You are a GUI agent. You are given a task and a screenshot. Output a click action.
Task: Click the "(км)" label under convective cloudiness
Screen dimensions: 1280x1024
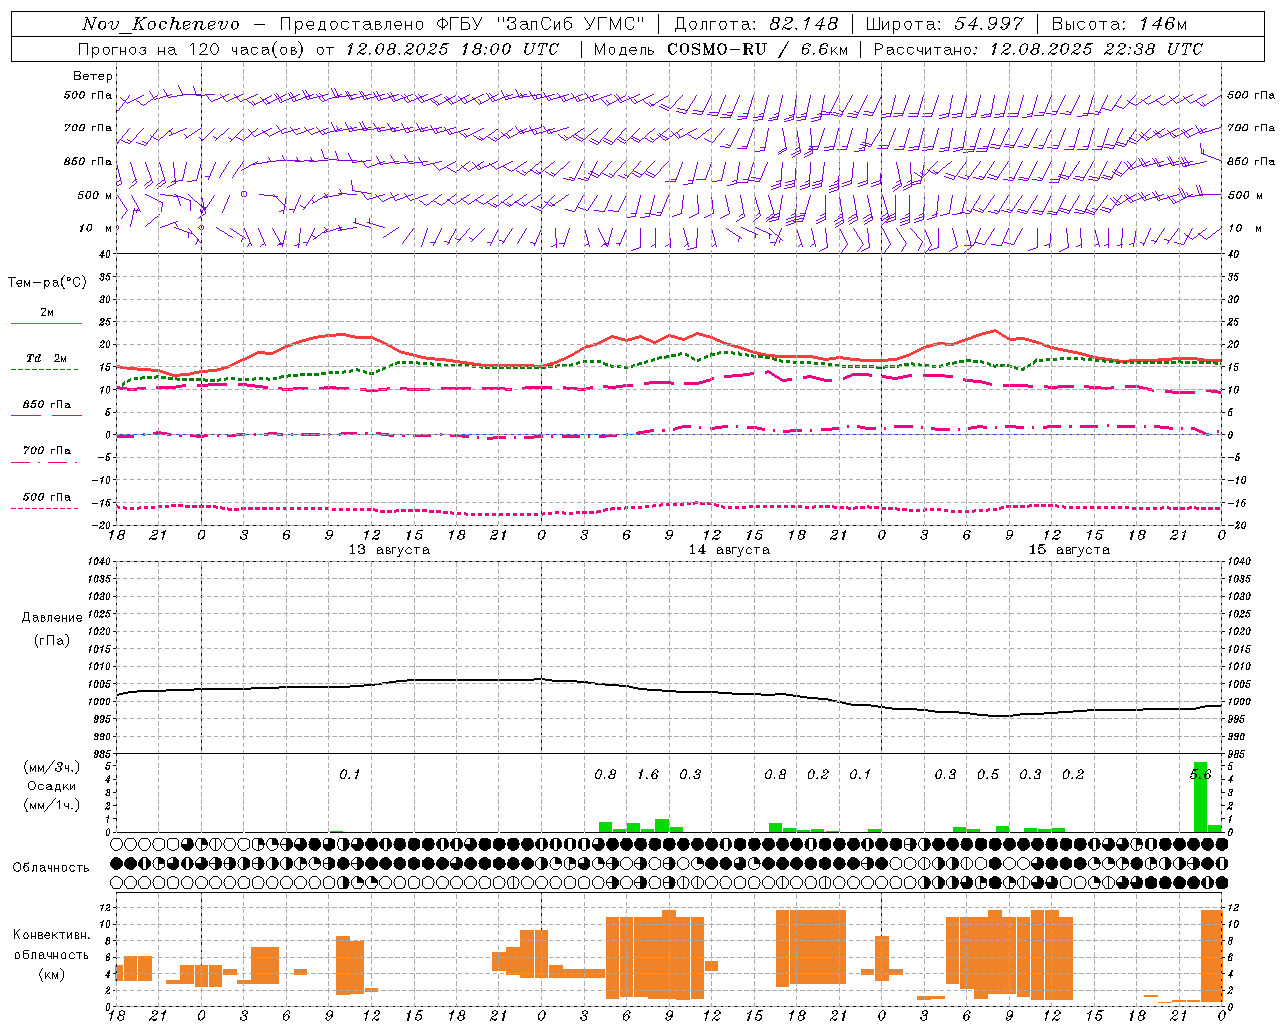click(51, 974)
